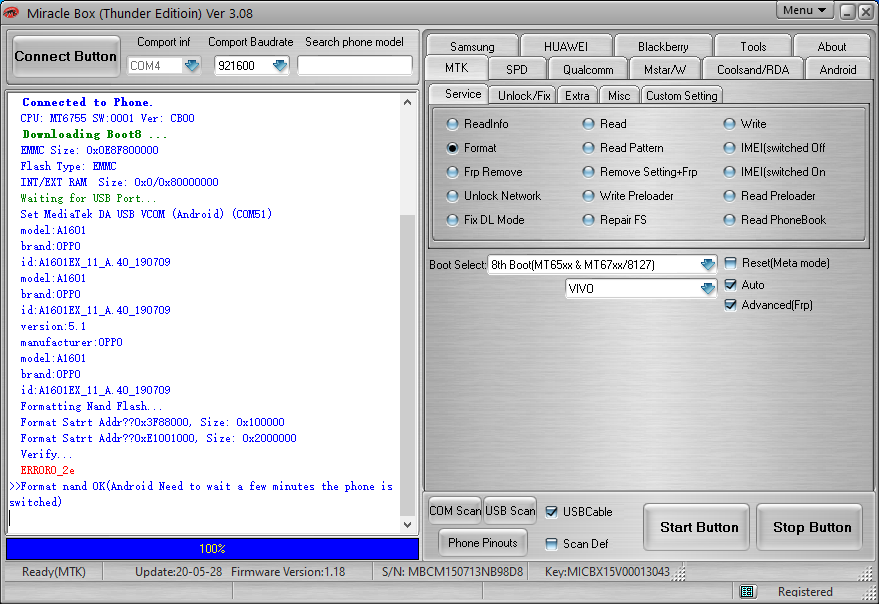Open the Unlock/Fix sub-tab
Image resolution: width=879 pixels, height=604 pixels.
(524, 95)
